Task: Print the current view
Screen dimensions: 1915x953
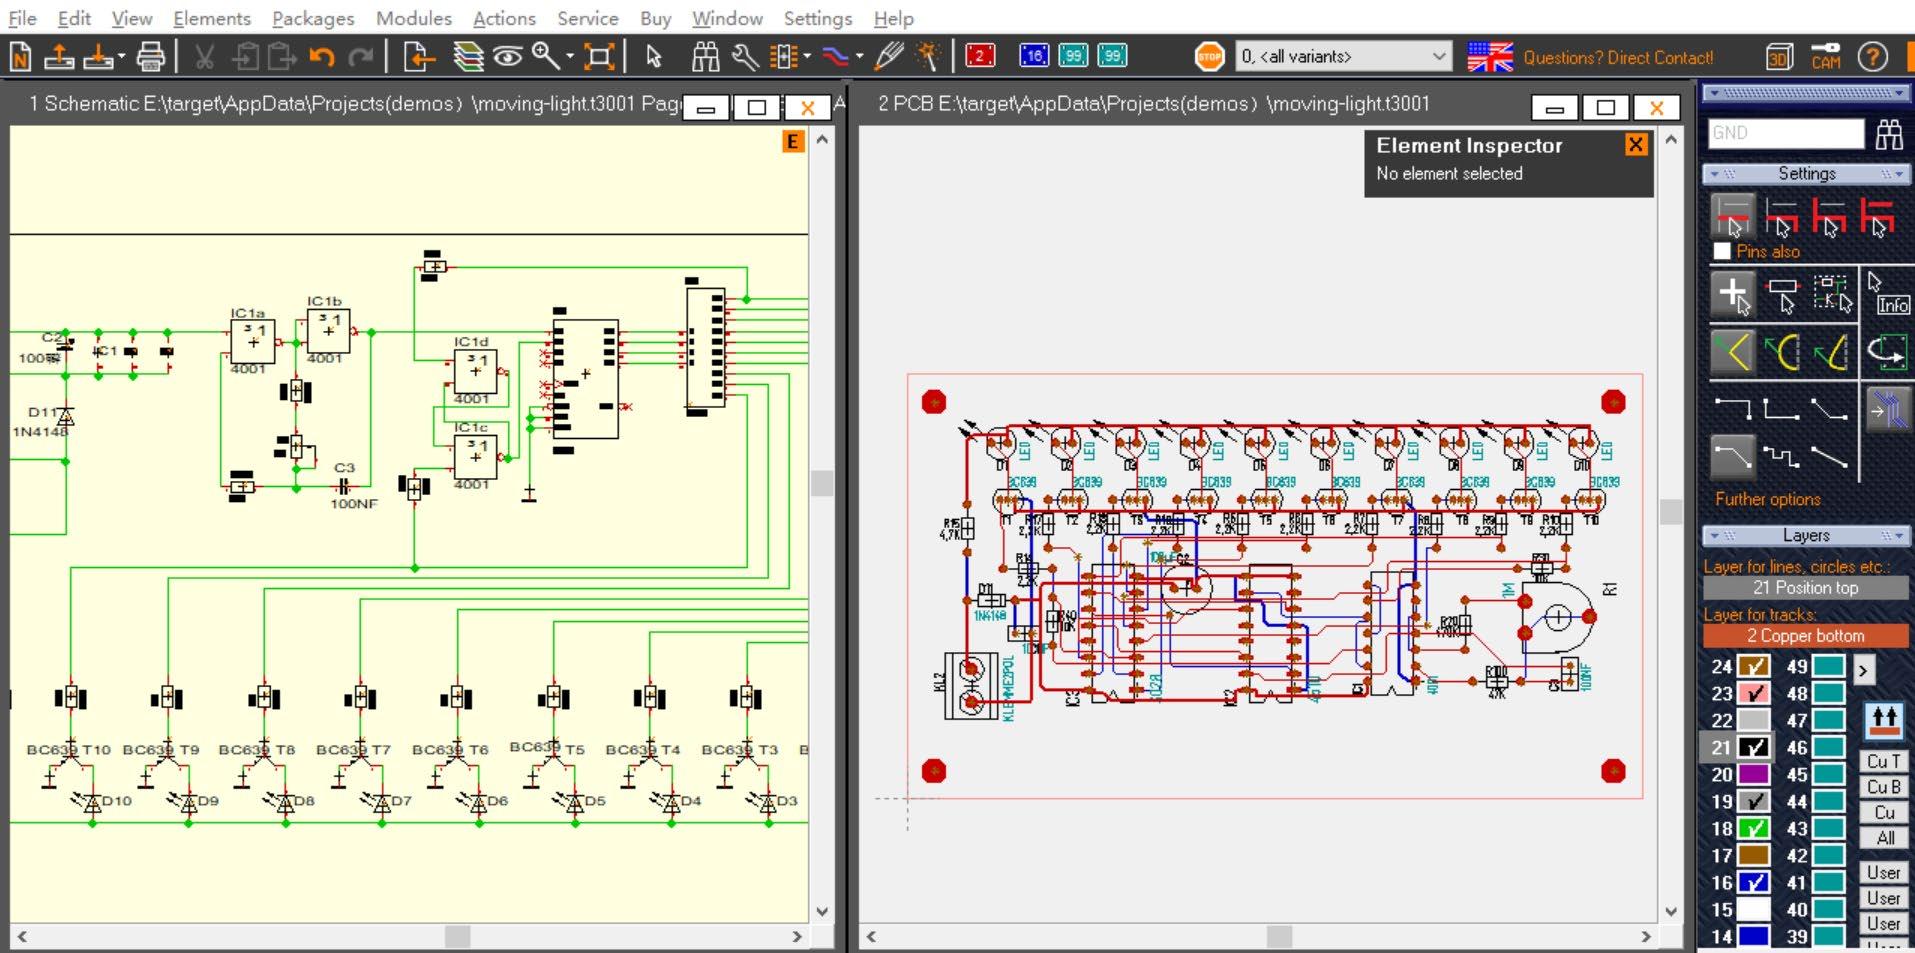Action: [x=150, y=57]
